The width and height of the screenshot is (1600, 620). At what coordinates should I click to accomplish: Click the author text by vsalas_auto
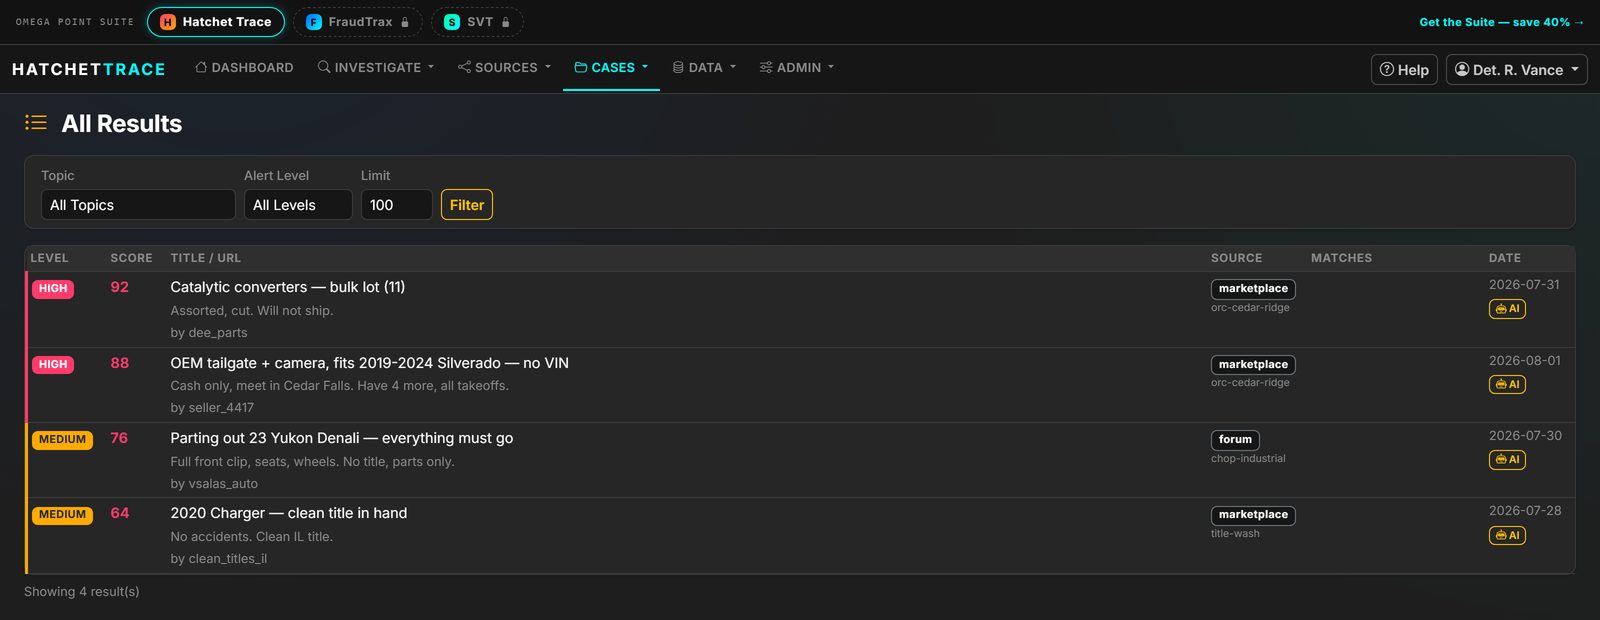coord(214,484)
